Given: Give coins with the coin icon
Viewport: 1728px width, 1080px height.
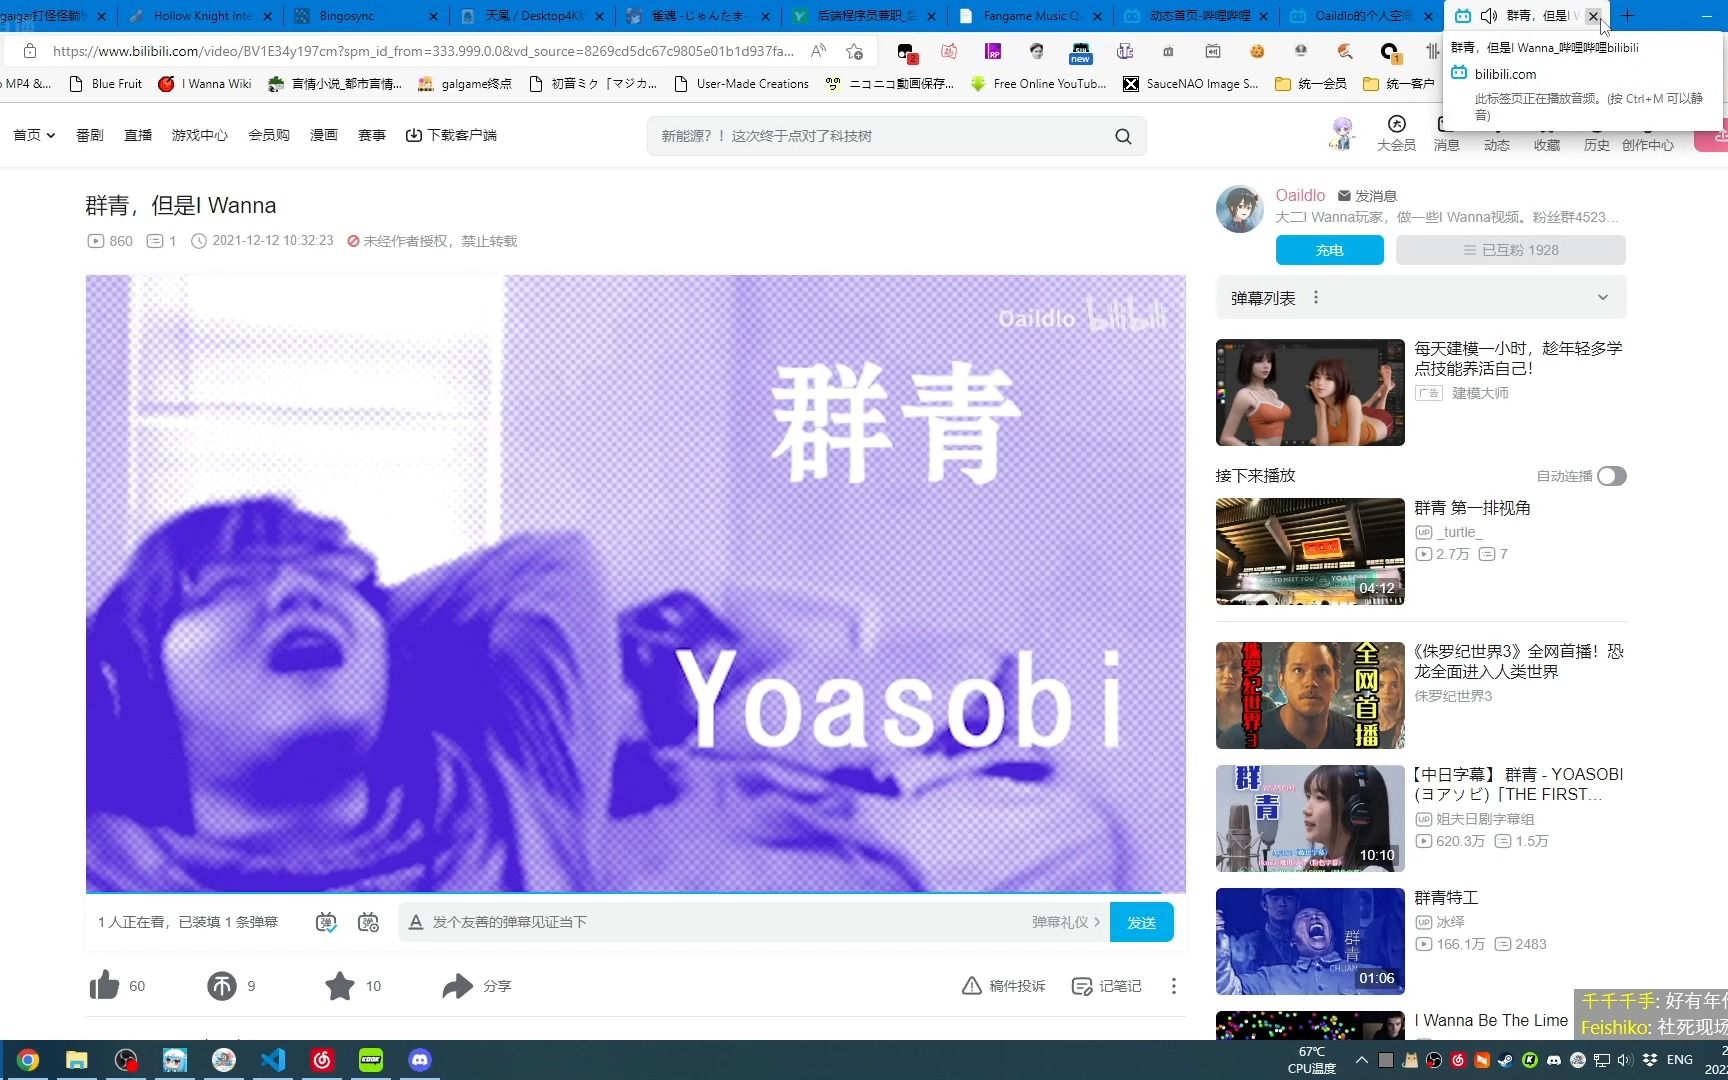Looking at the screenshot, I should tap(222, 986).
